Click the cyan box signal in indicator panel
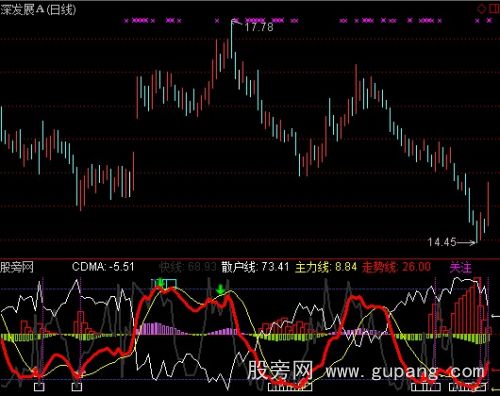 164,284
